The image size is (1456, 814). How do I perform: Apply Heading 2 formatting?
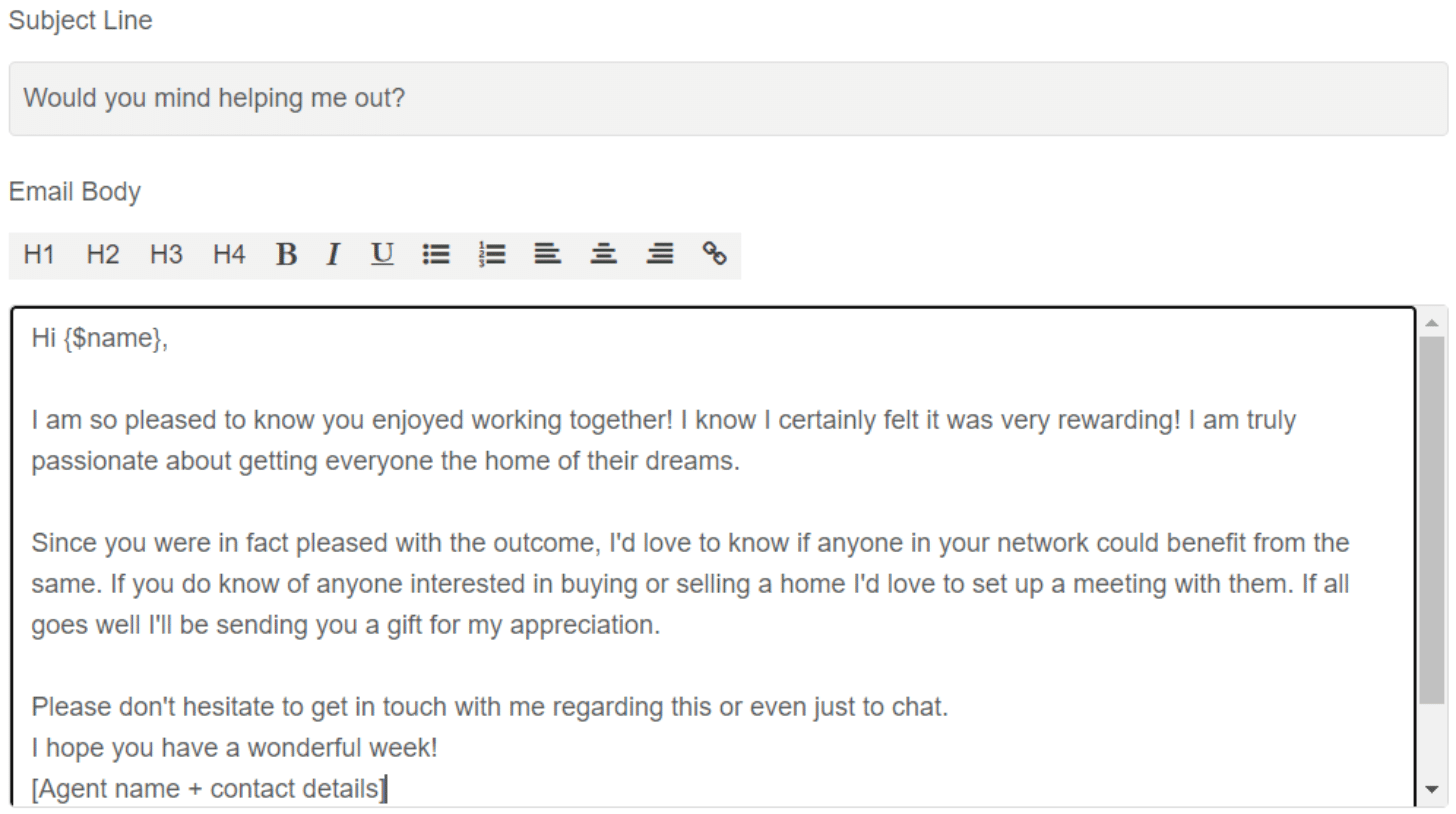[x=102, y=255]
